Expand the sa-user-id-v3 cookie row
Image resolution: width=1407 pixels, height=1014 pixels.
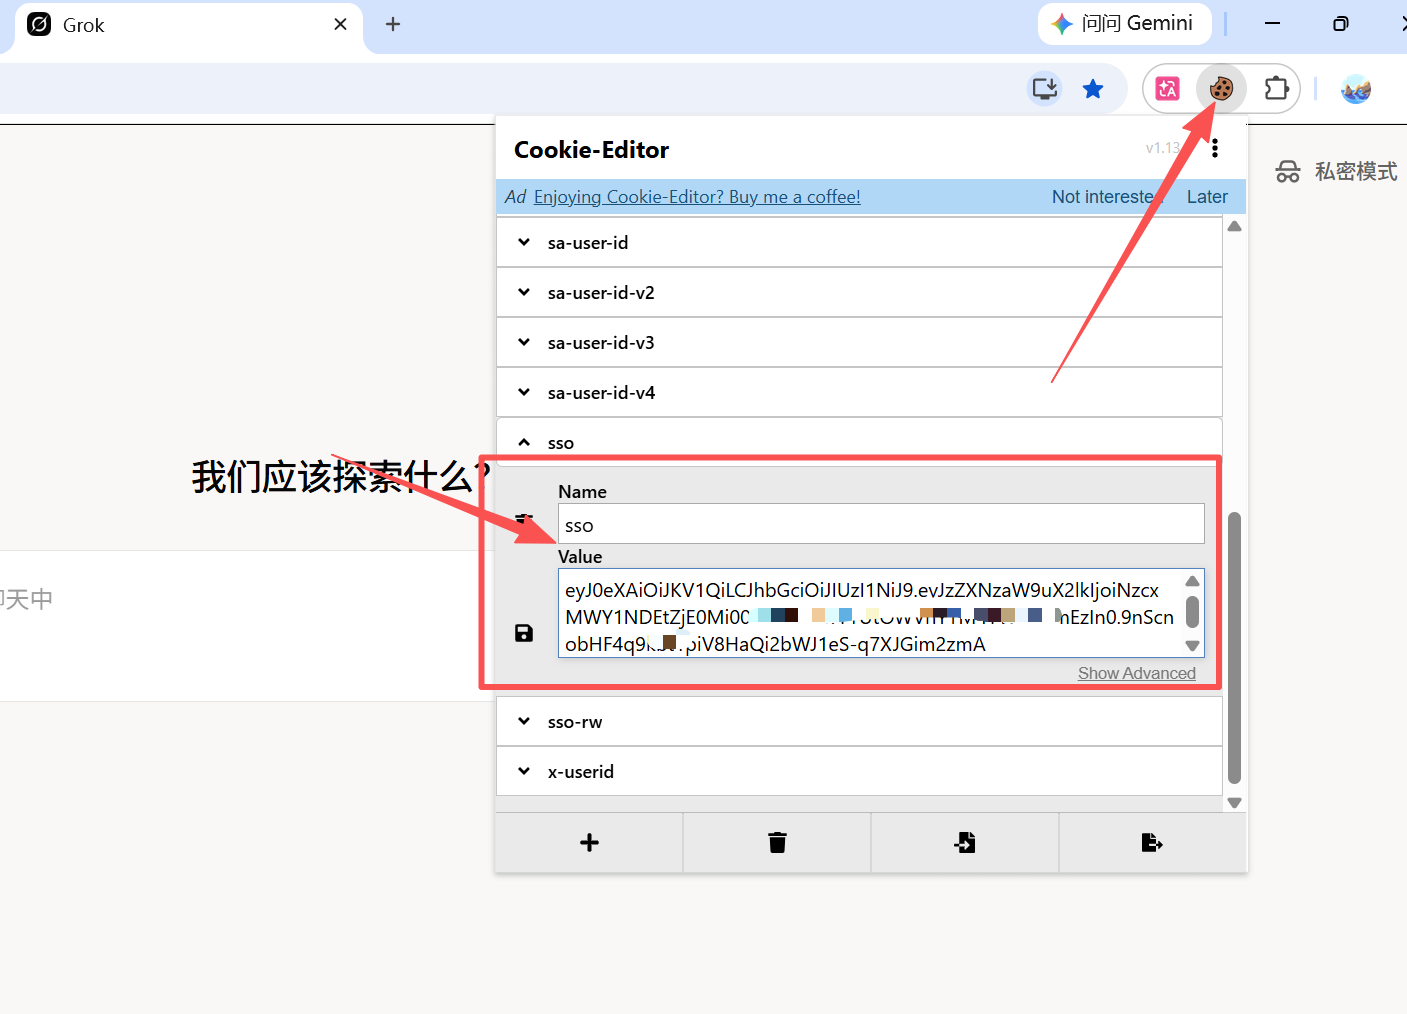(x=859, y=343)
